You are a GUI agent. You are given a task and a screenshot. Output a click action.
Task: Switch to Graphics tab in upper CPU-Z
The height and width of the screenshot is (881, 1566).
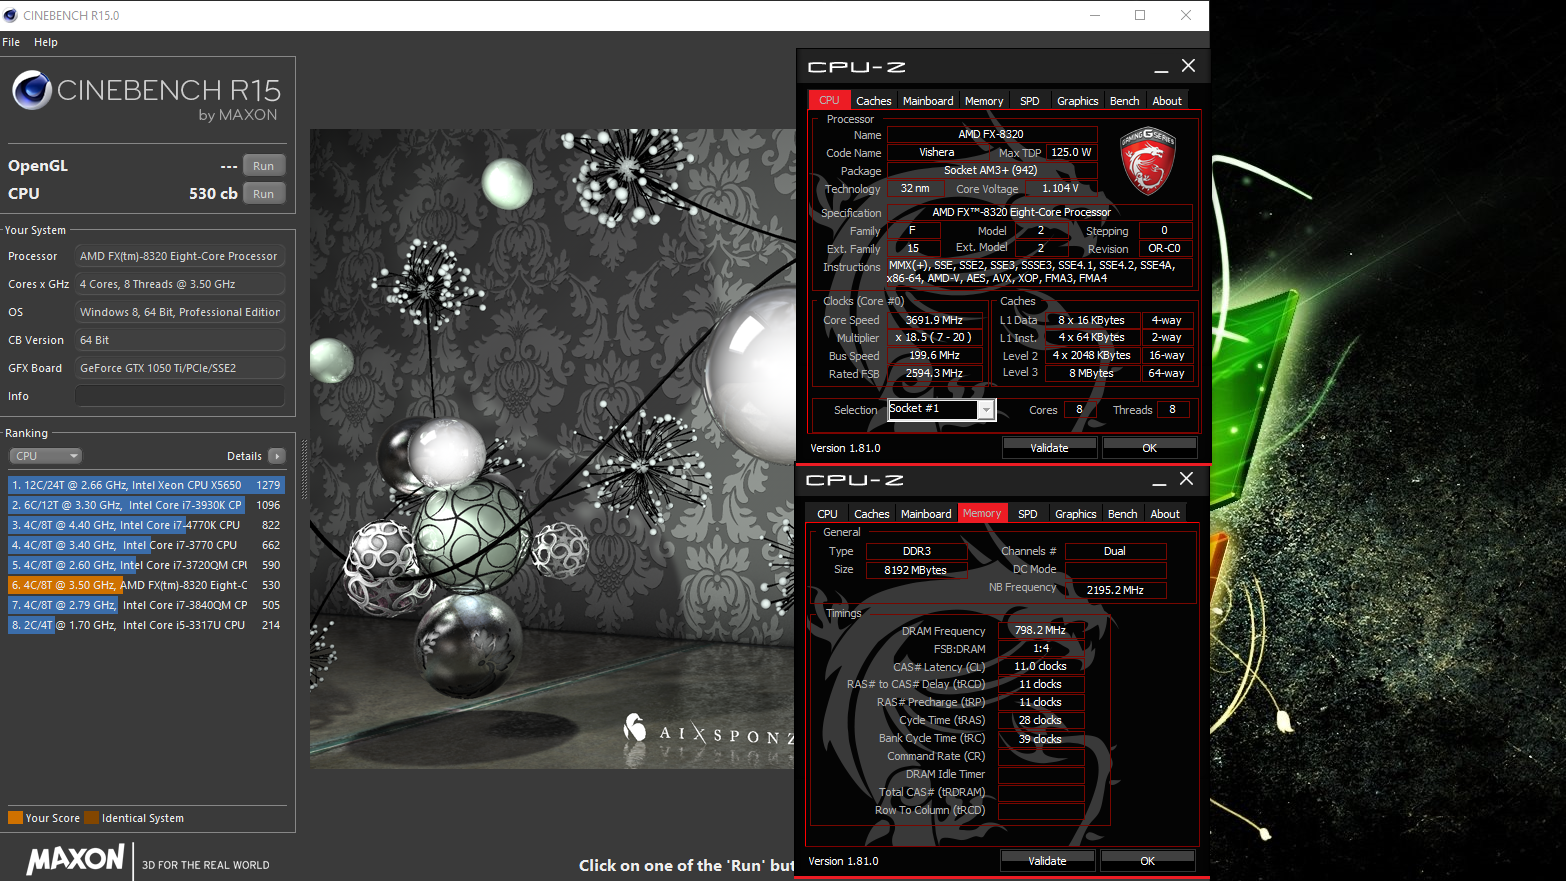coord(1078,101)
